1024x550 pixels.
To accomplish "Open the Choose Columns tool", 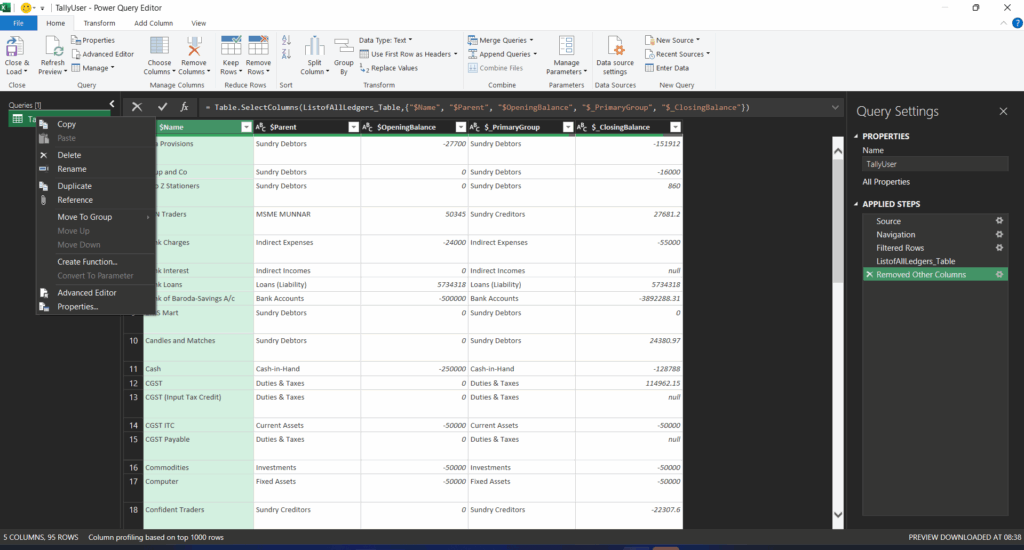I will (159, 48).
